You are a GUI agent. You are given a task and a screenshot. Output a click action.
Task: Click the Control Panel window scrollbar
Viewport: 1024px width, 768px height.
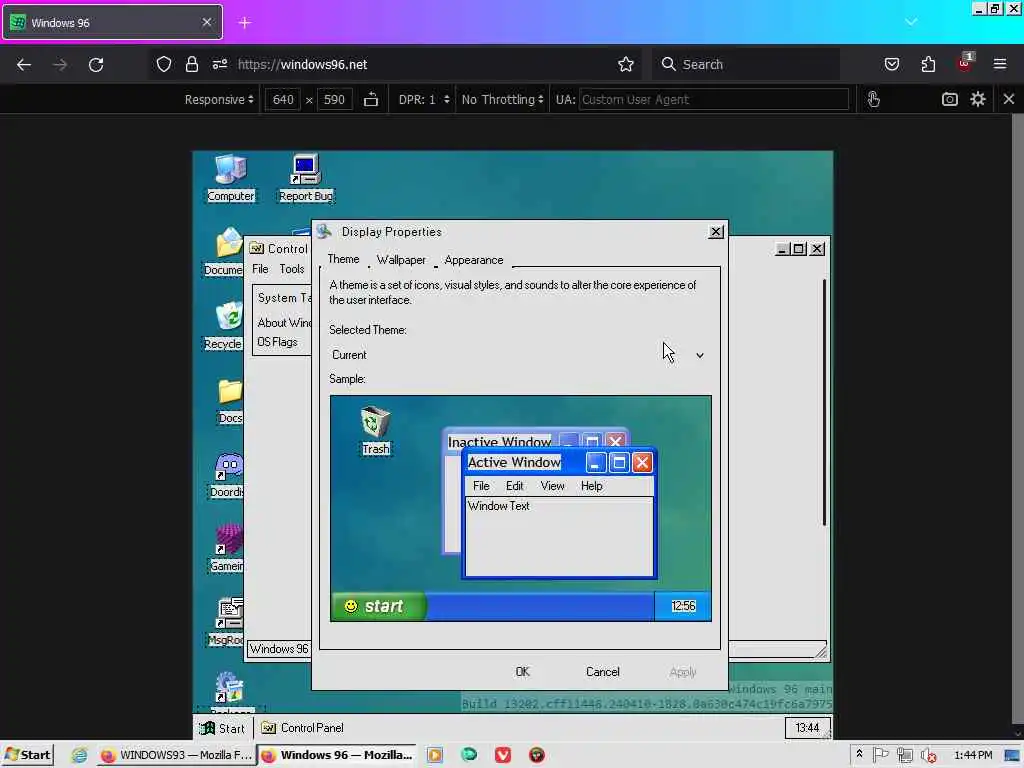(824, 402)
